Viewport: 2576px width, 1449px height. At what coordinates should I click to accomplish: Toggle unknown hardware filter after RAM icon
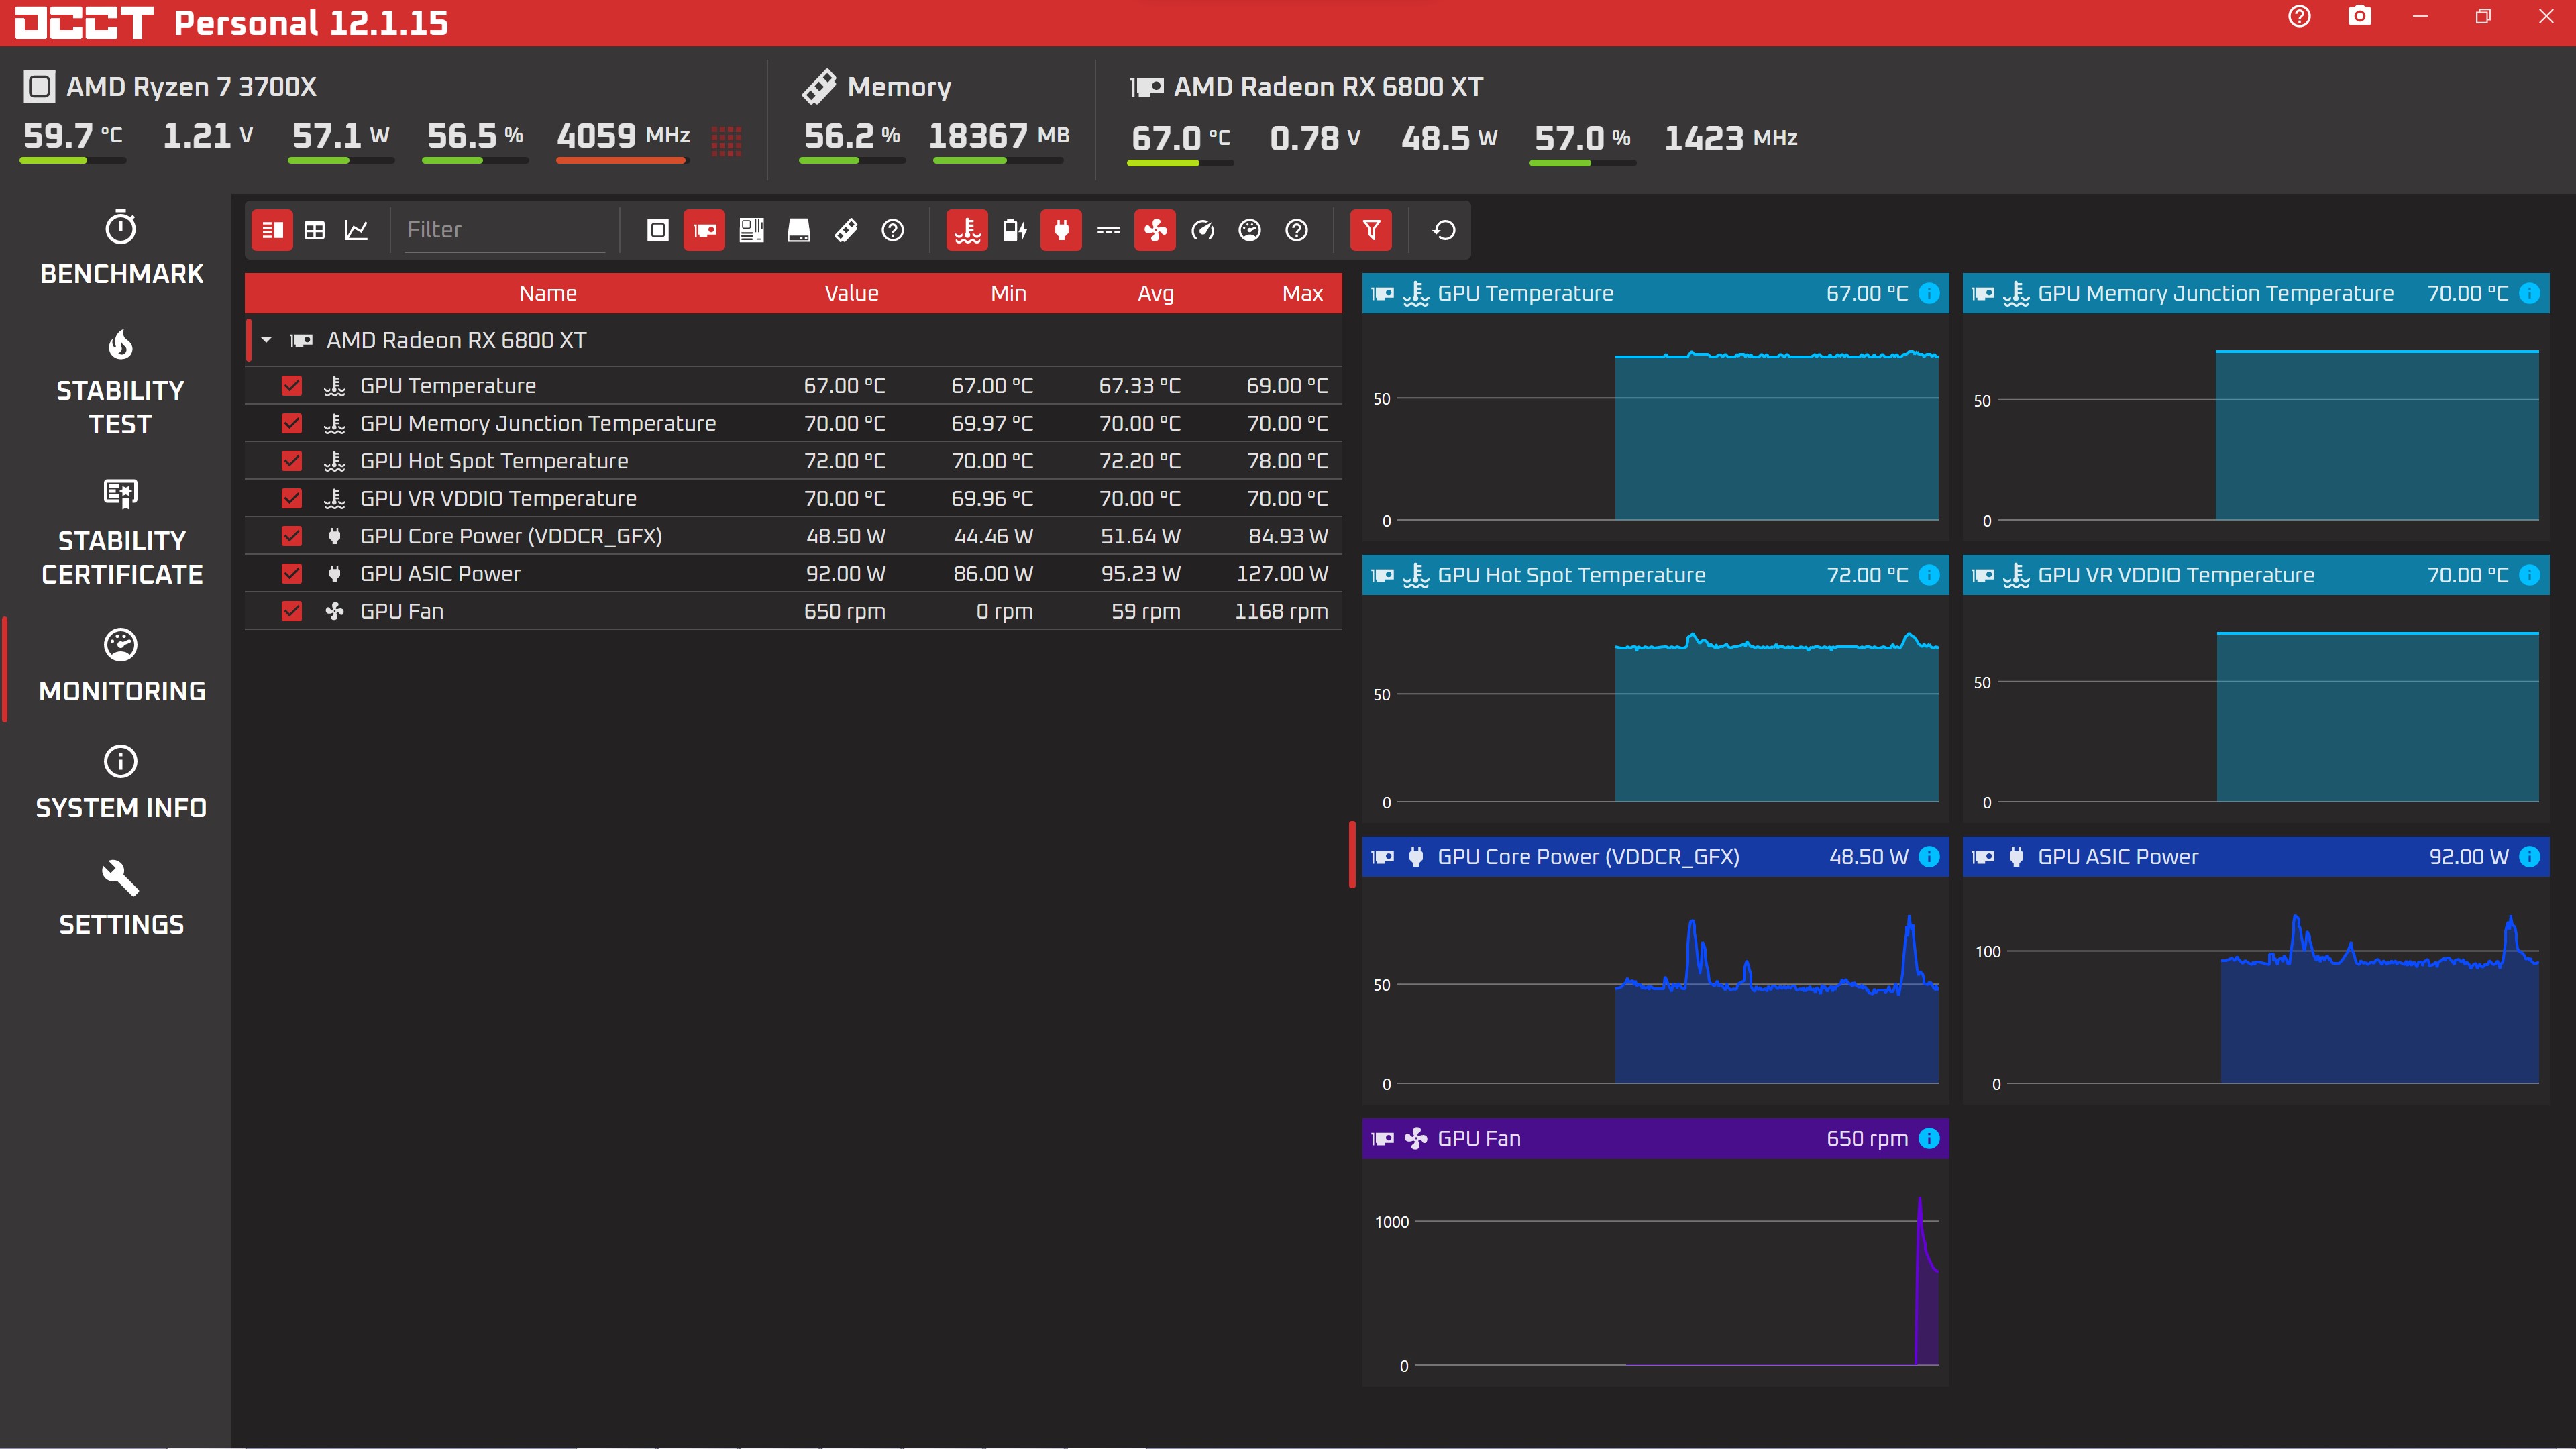tap(893, 230)
